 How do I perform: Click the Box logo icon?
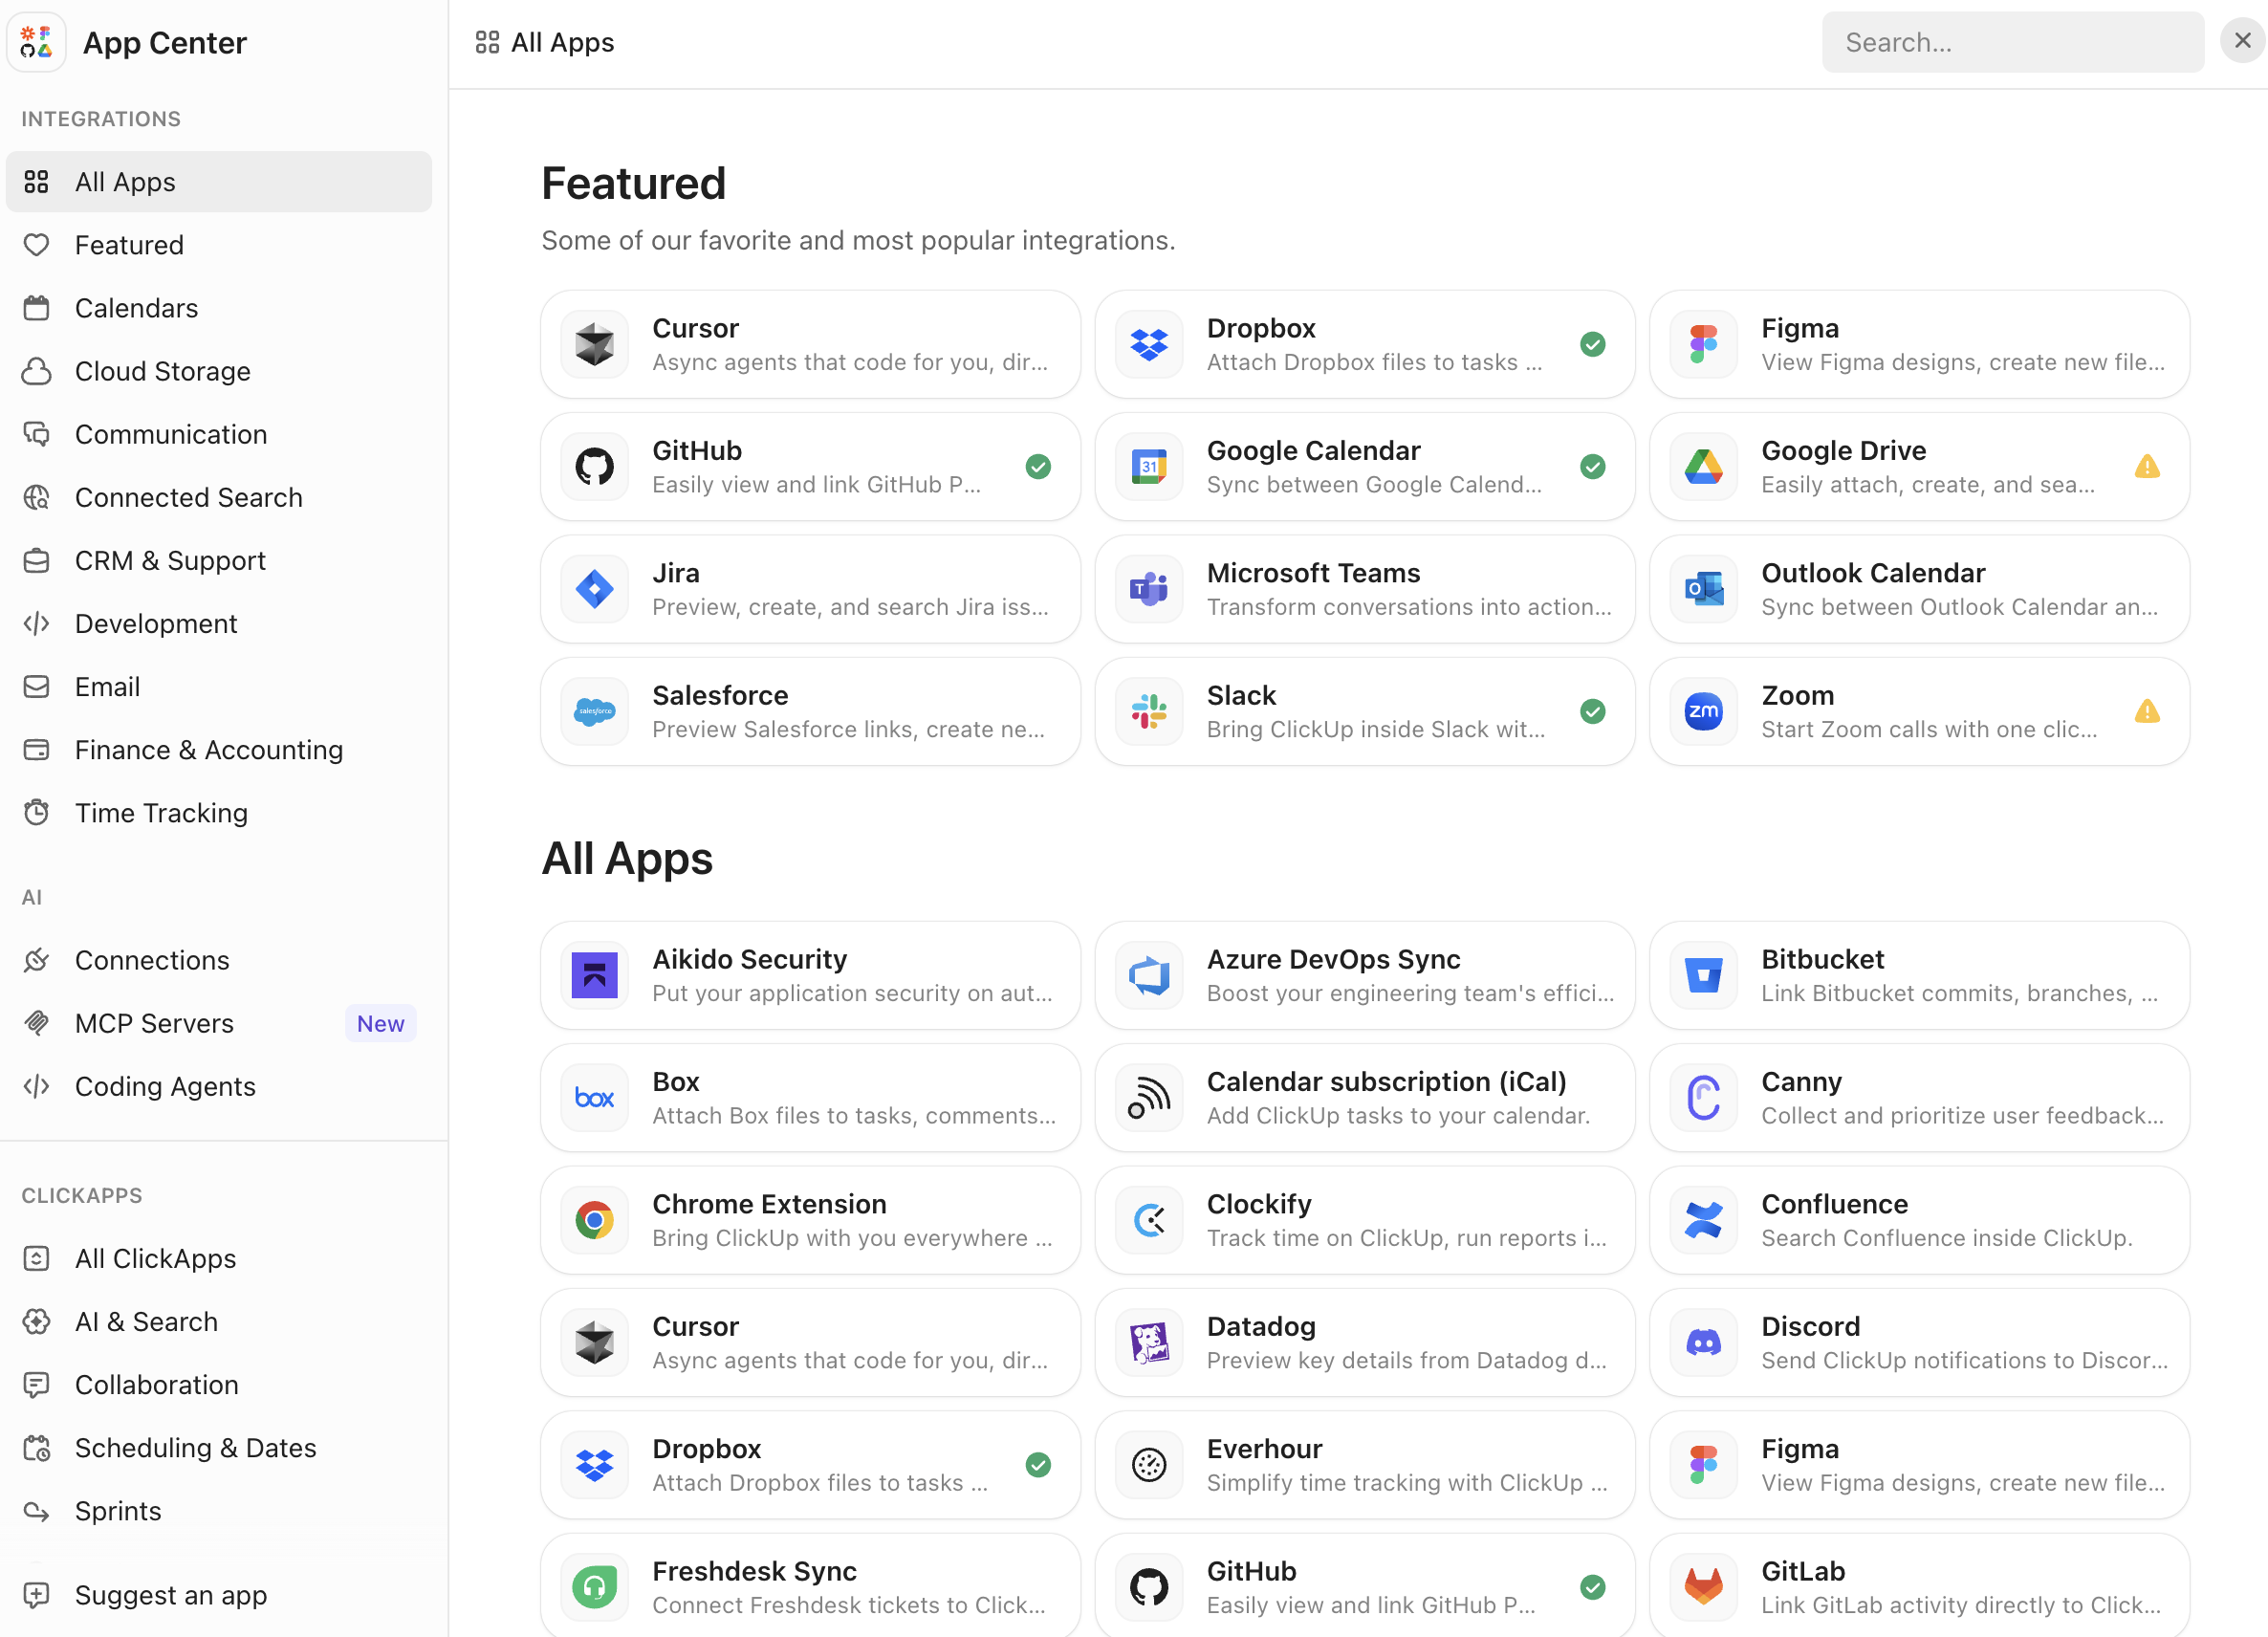pyautogui.click(x=594, y=1098)
